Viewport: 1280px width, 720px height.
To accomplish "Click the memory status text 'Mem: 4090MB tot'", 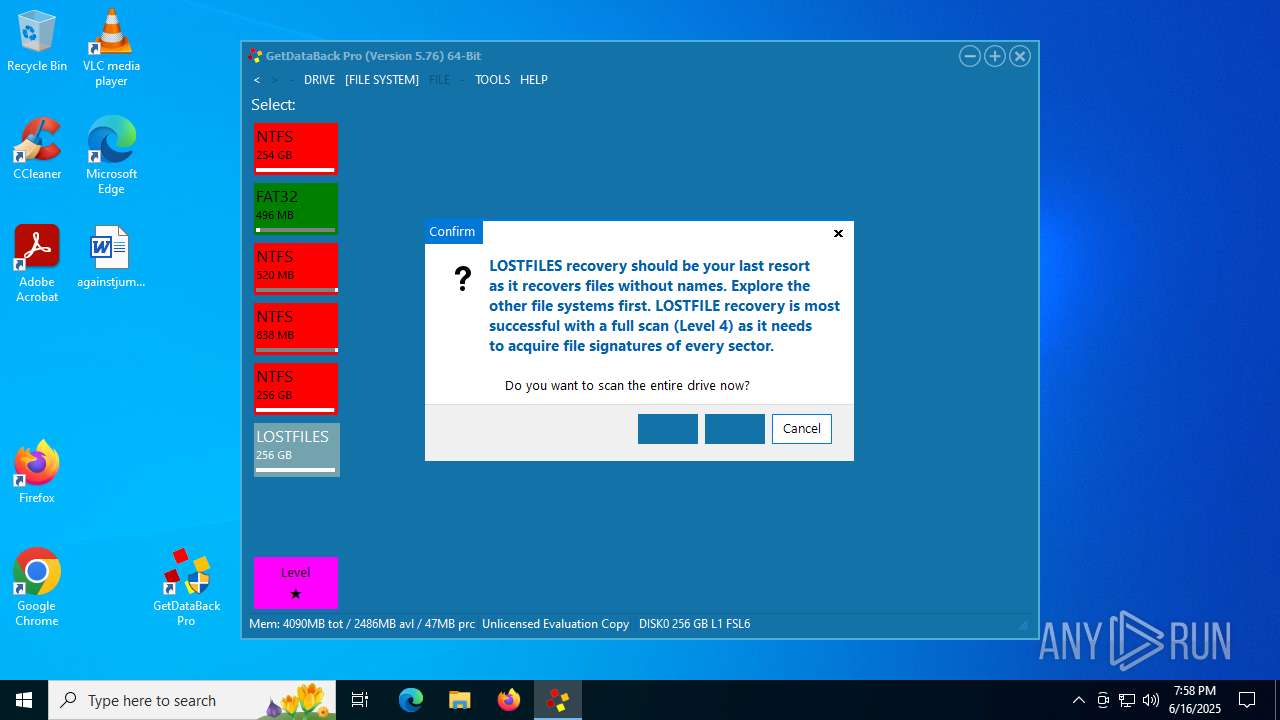I will click(298, 624).
